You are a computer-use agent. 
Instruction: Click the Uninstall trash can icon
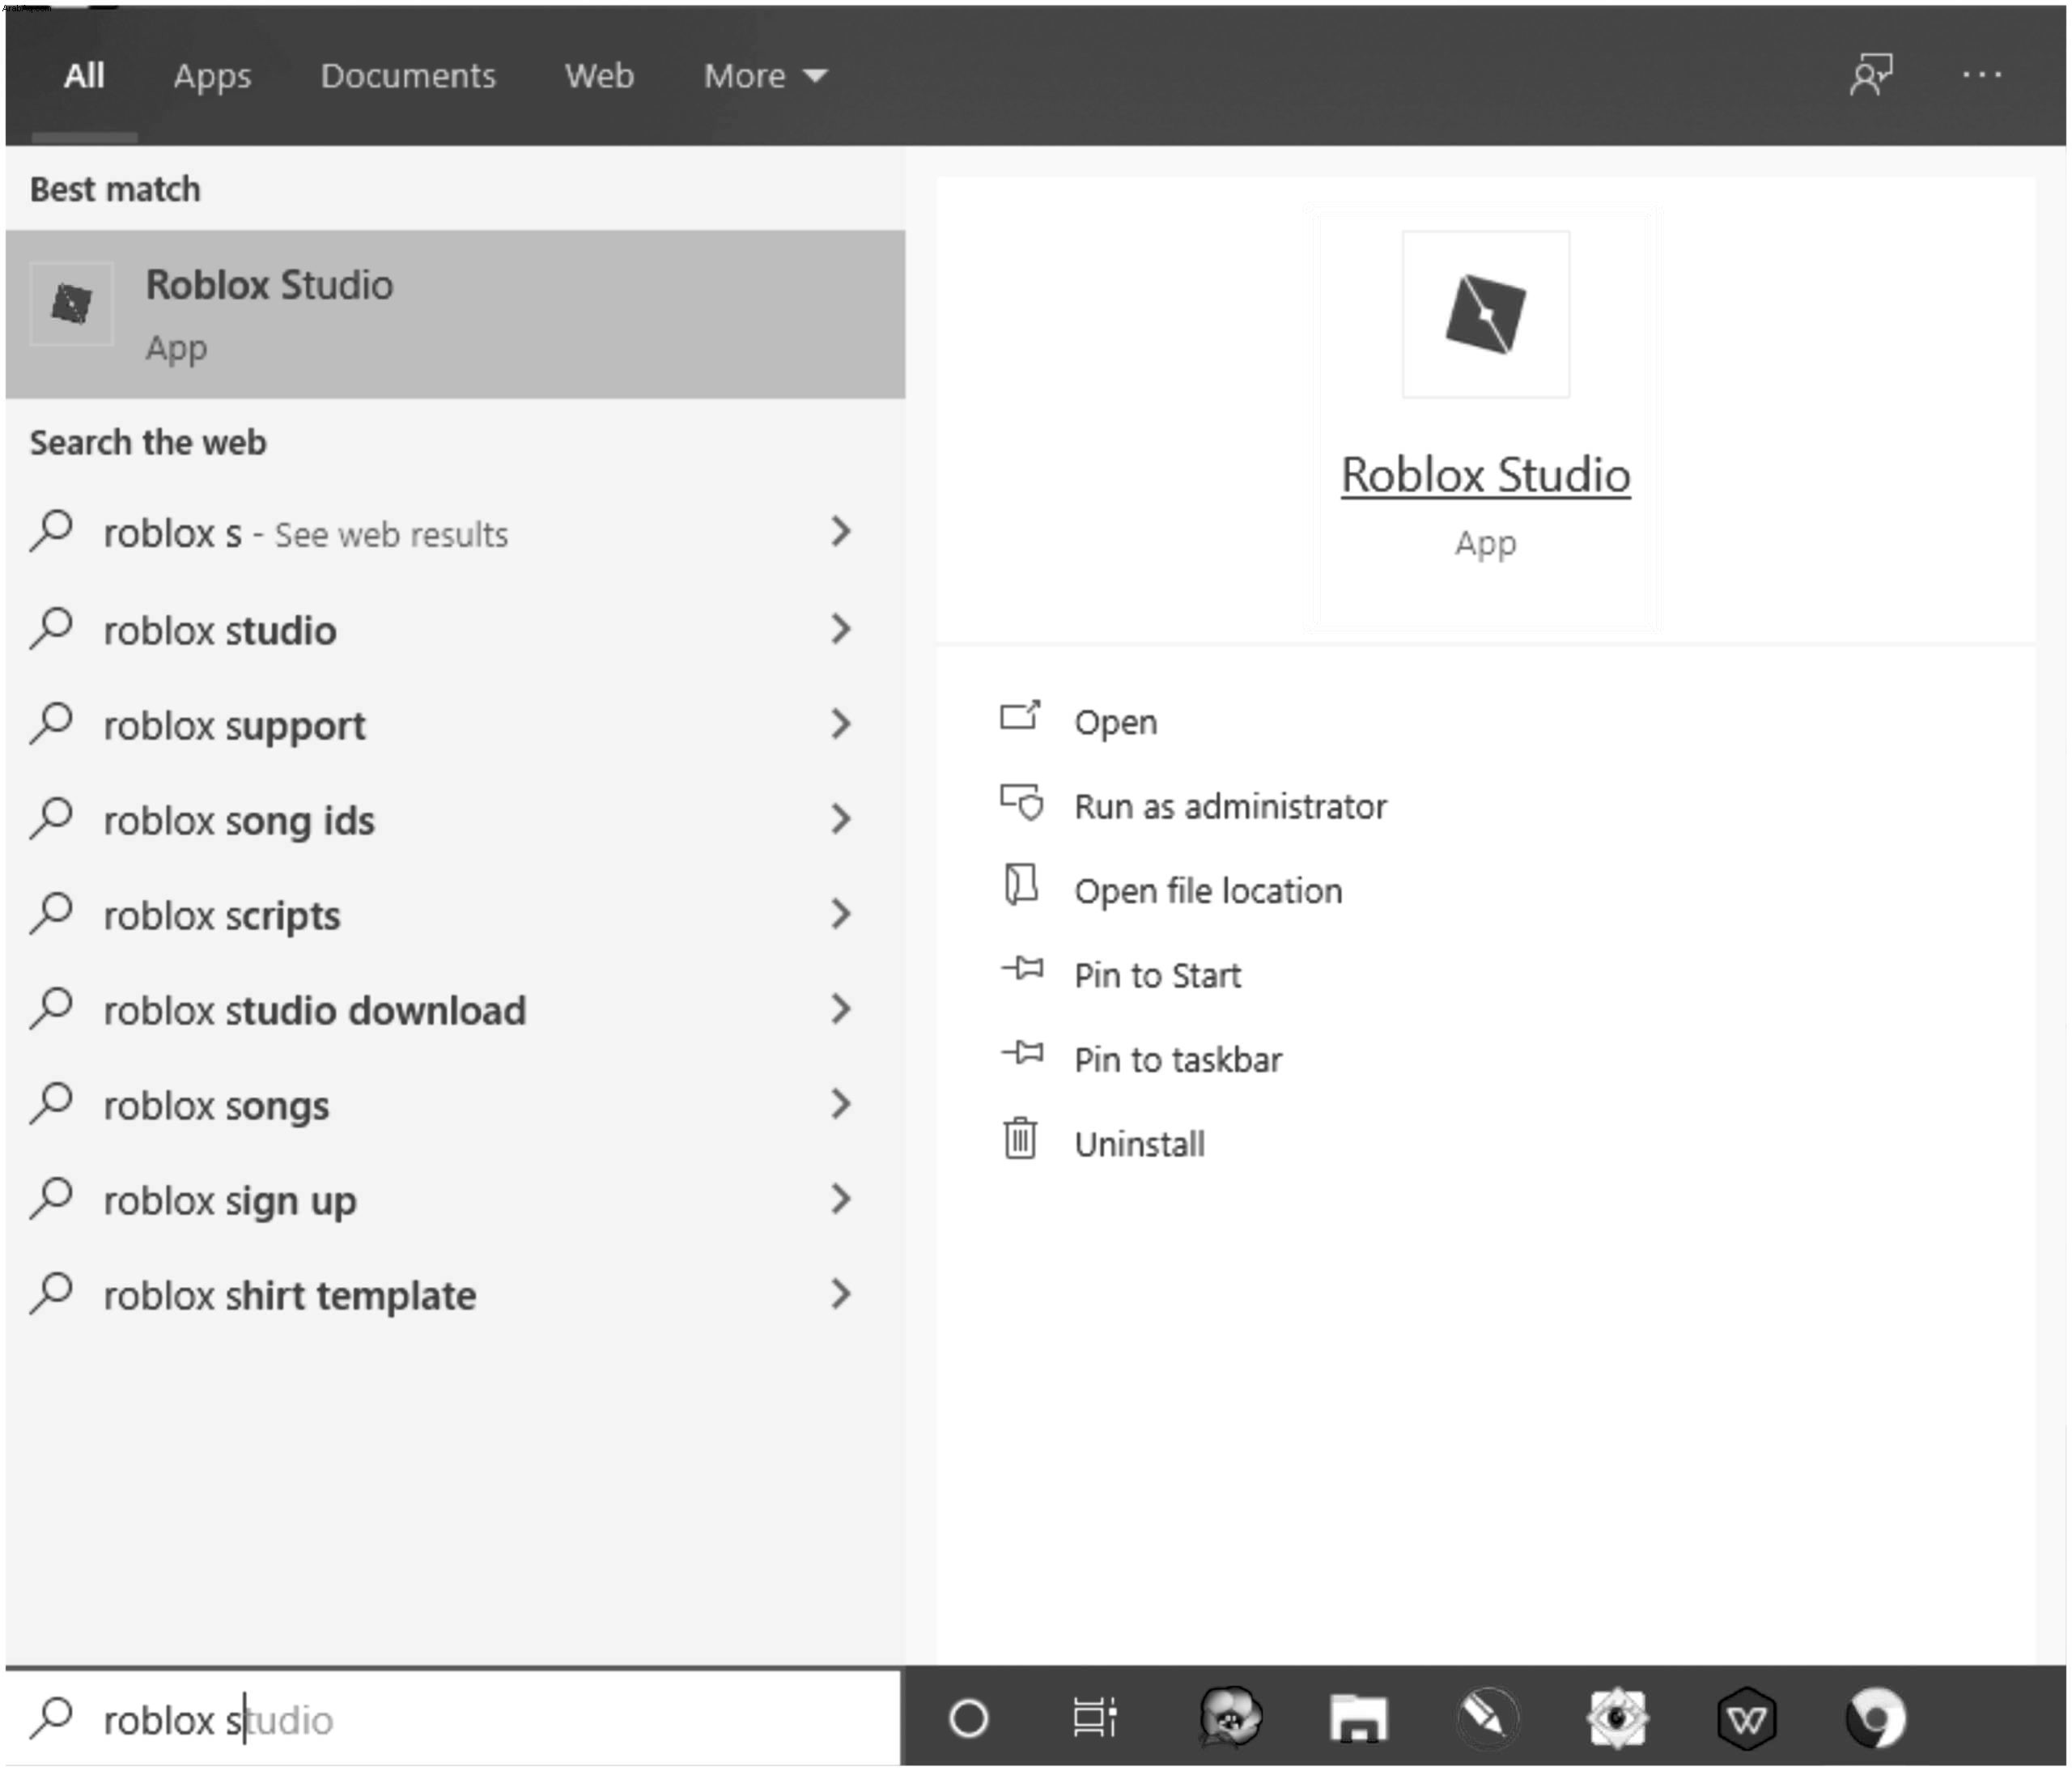(x=1020, y=1138)
